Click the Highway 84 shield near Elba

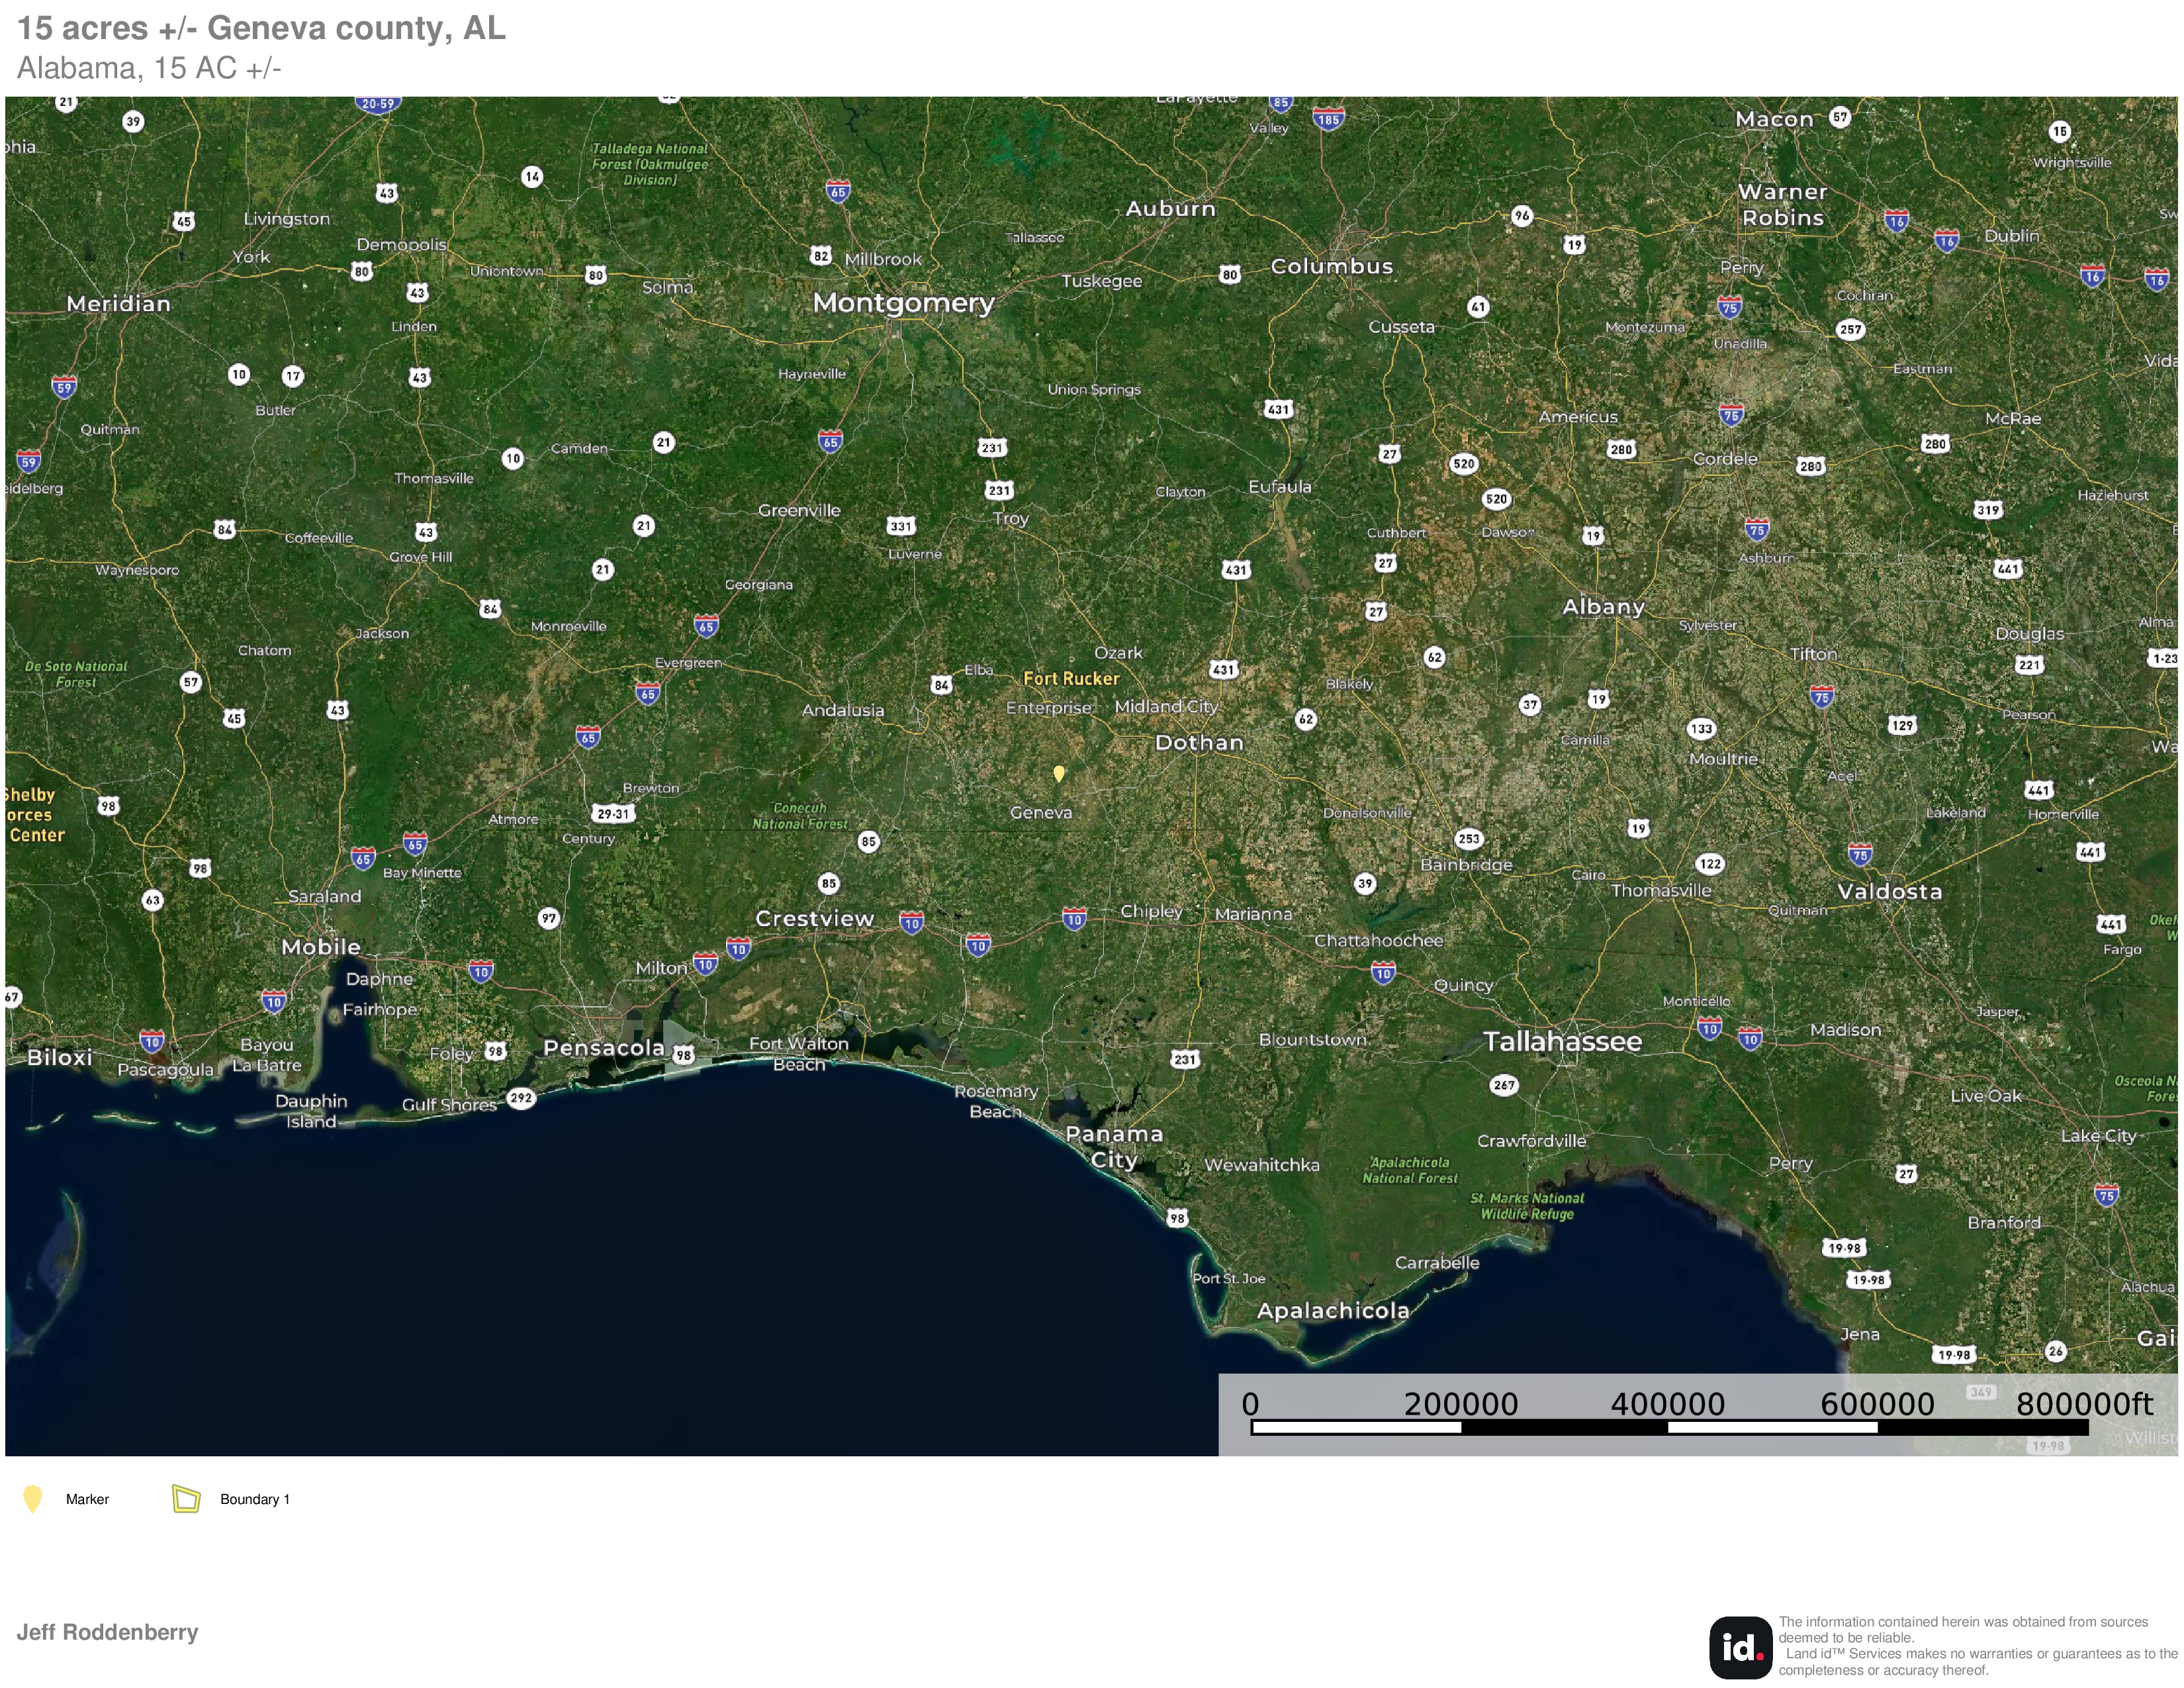pyautogui.click(x=941, y=685)
